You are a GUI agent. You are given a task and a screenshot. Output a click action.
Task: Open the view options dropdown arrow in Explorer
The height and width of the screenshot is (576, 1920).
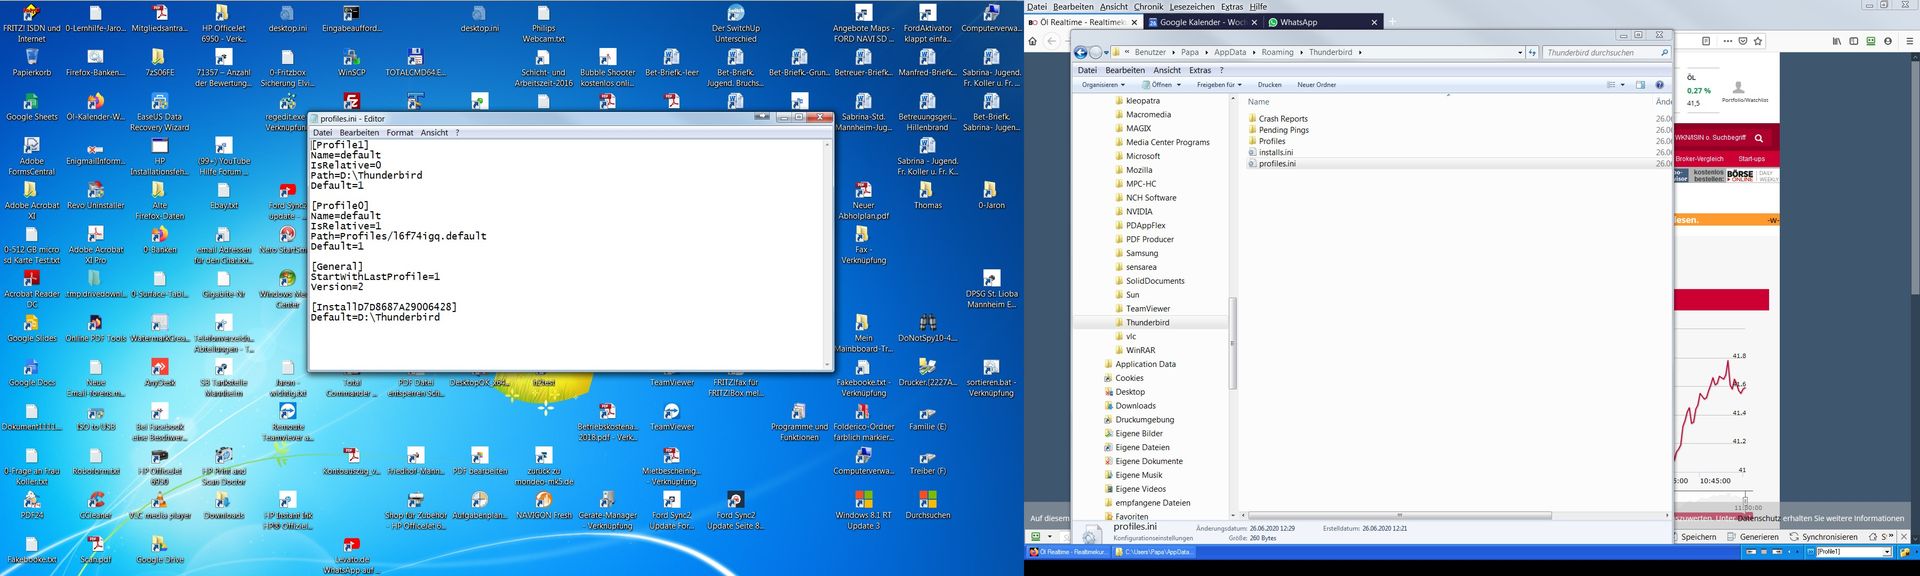(x=1622, y=85)
